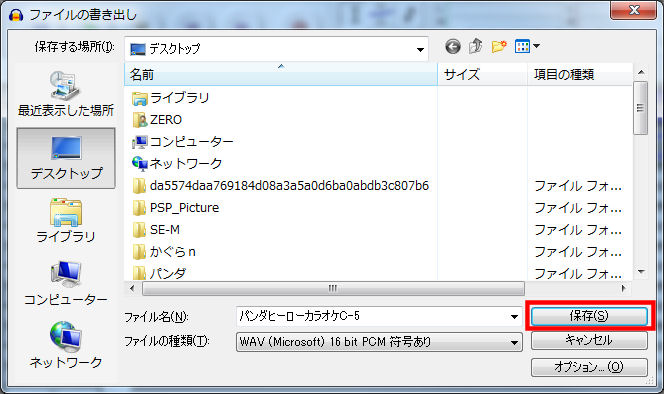Screen dimensions: 664x394
Task: Click the 保存(S) save button
Action: click(589, 316)
